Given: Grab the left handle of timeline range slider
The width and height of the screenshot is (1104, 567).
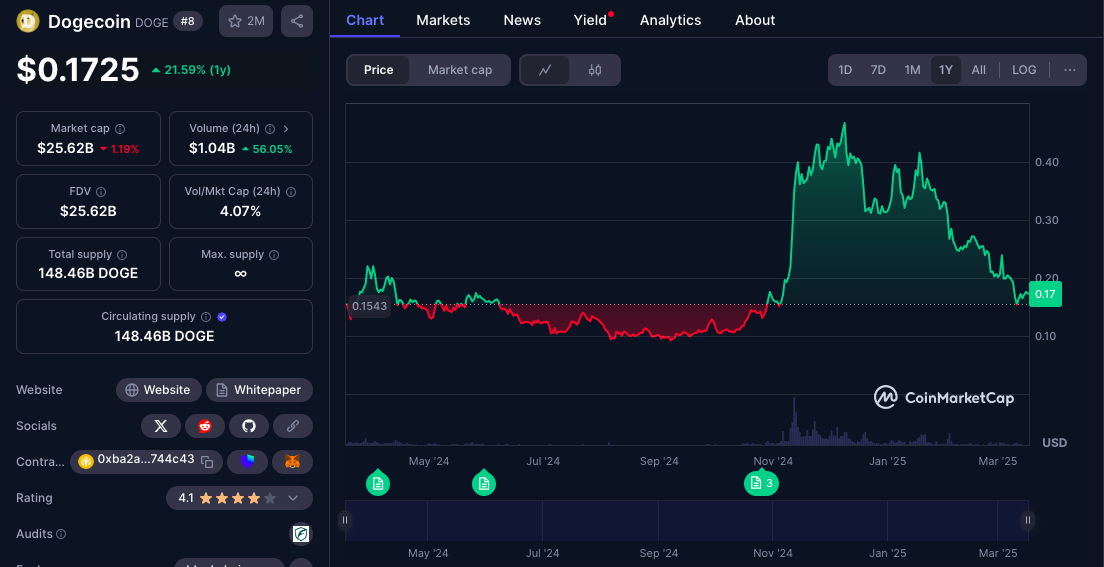Looking at the screenshot, I should (x=345, y=520).
